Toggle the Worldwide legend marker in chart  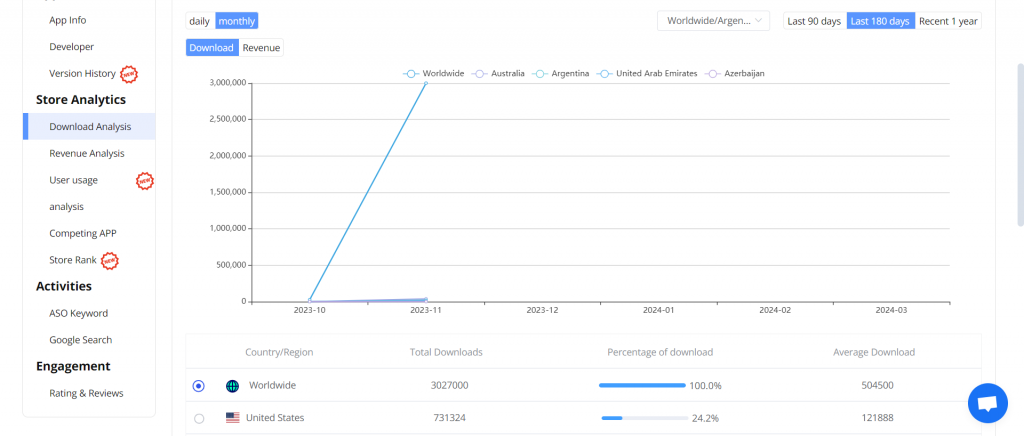[411, 74]
